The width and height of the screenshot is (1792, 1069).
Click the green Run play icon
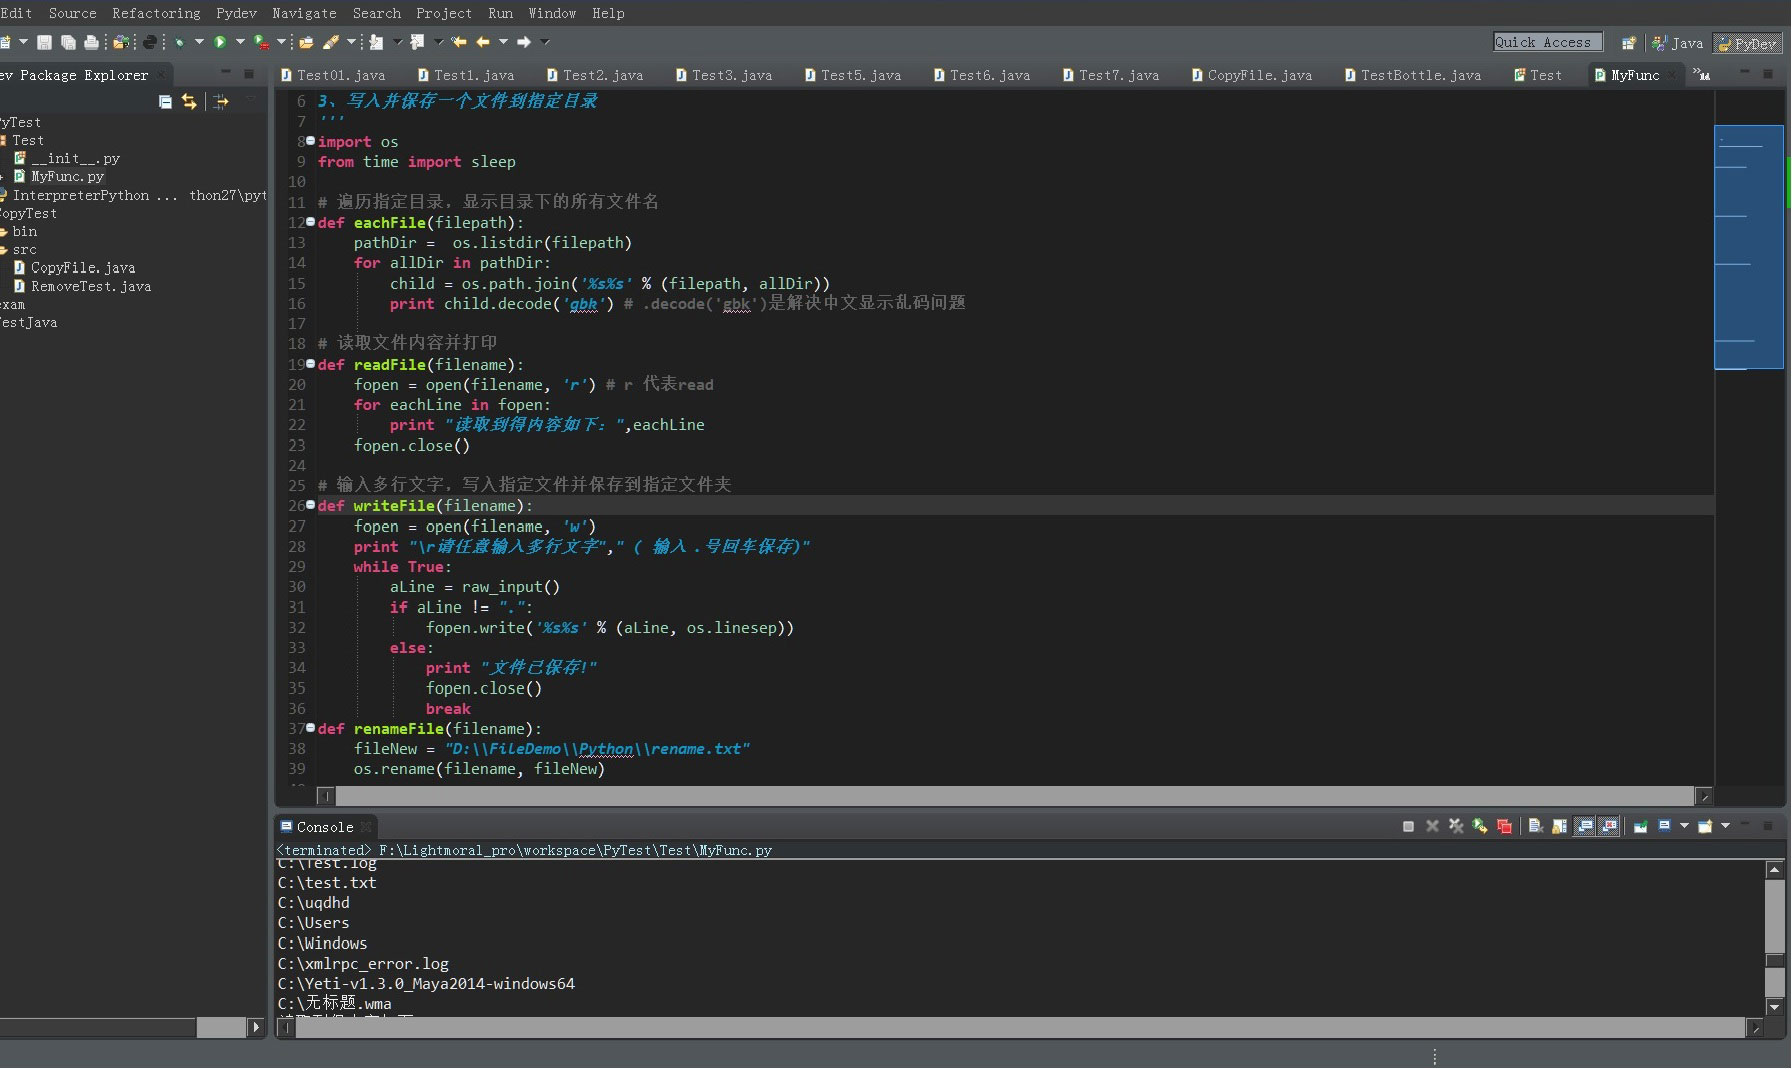click(220, 42)
